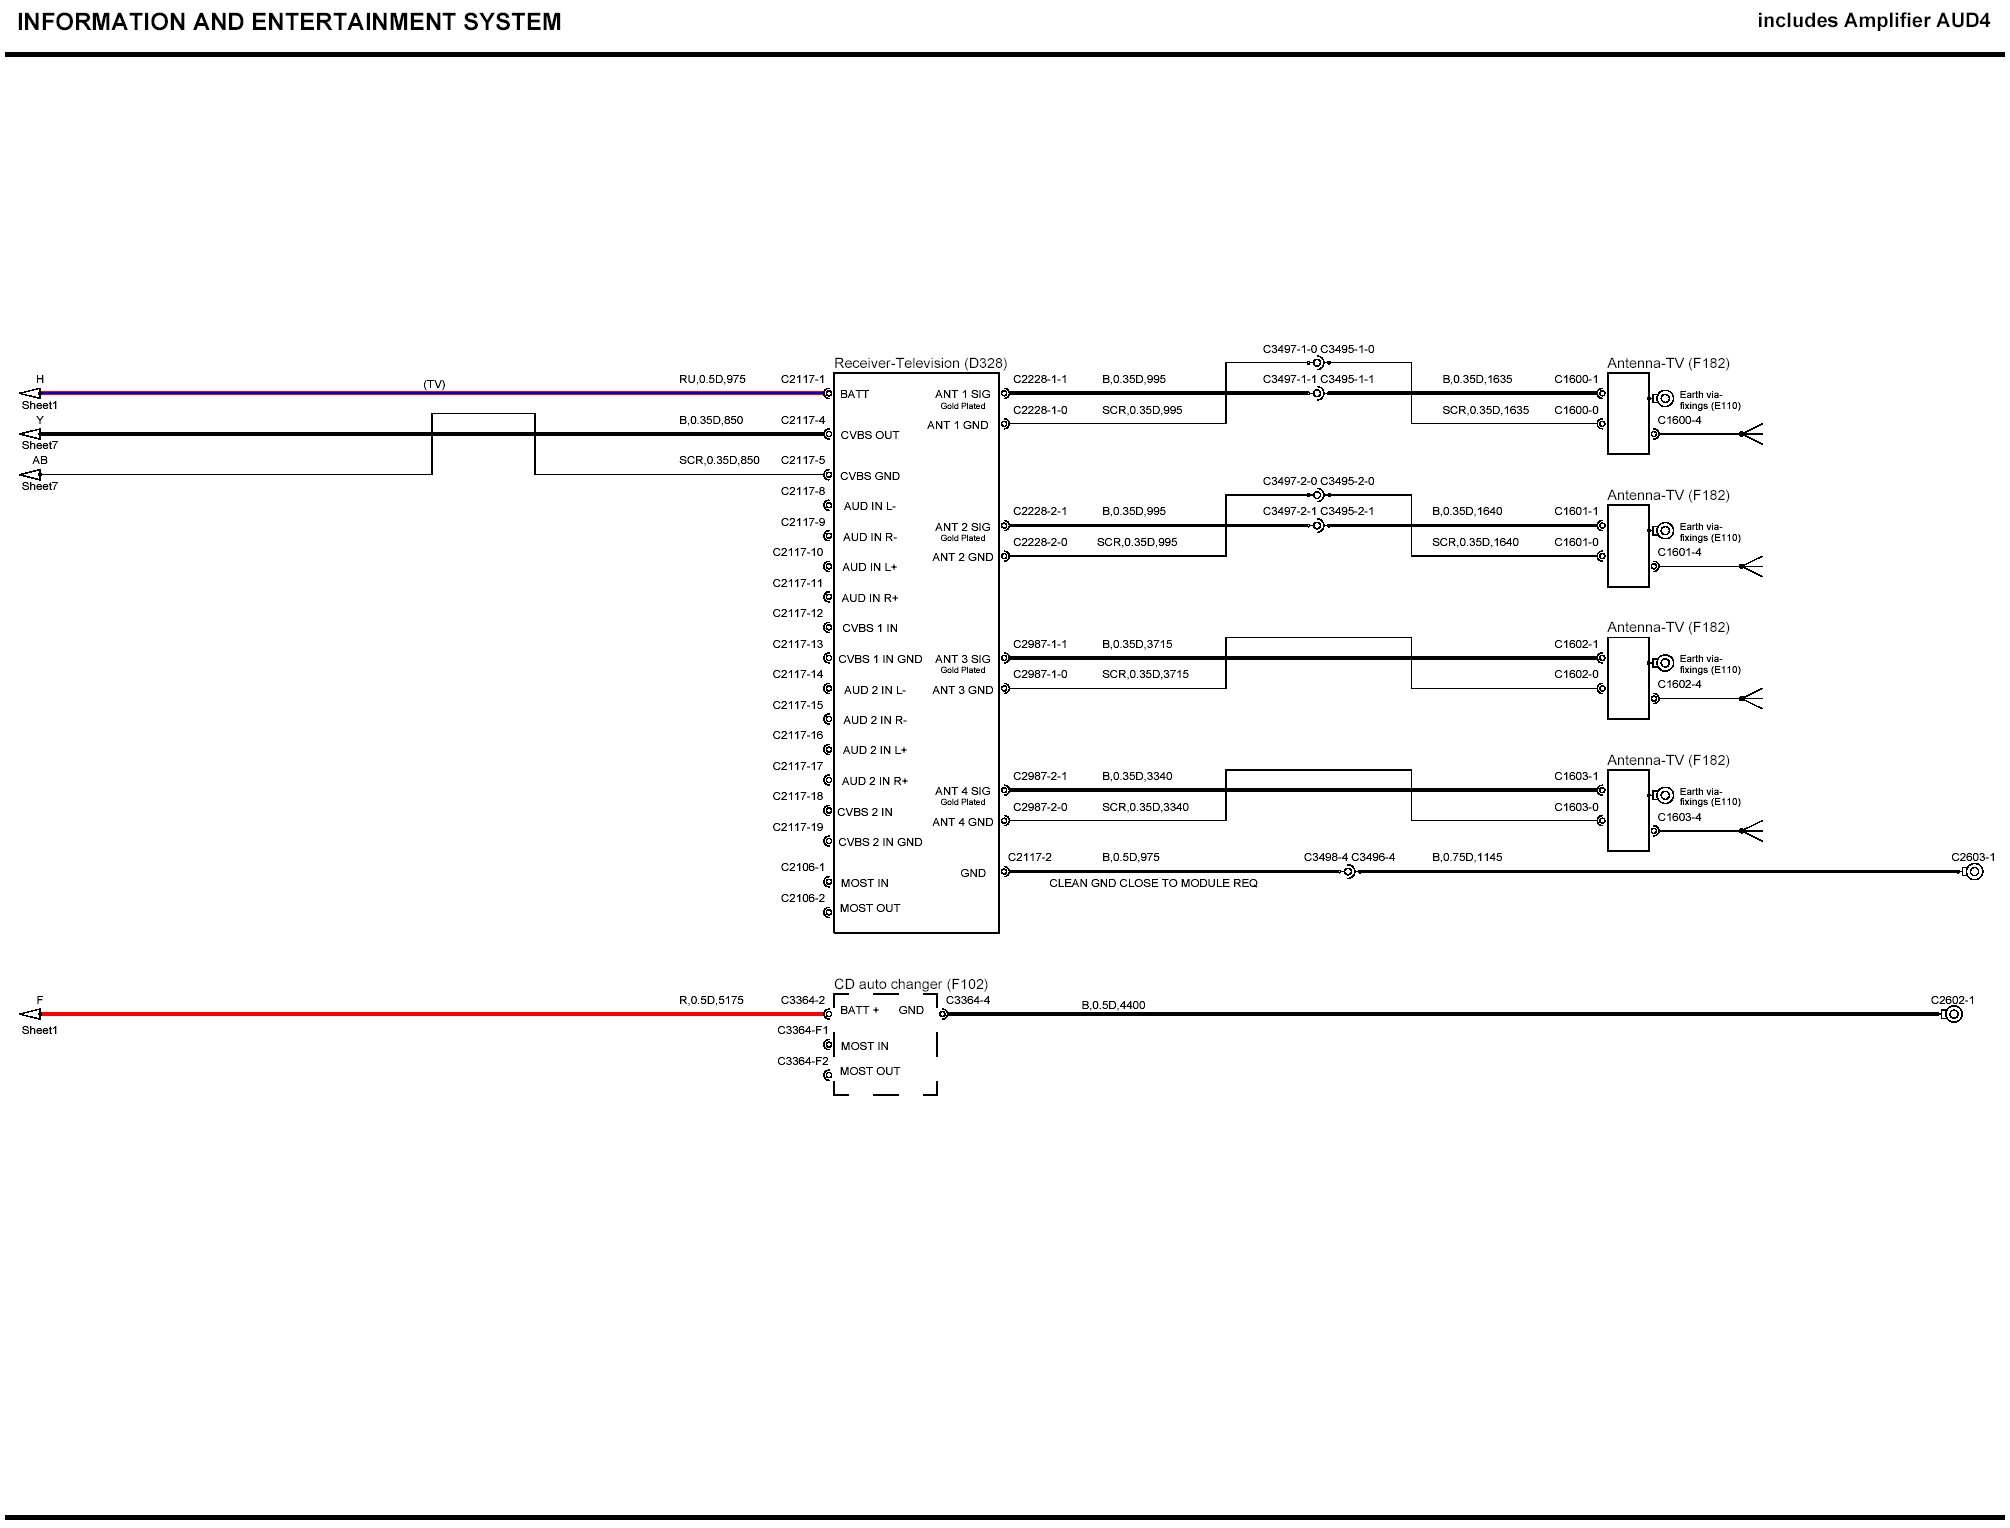Click the BATT pin terminal at C2117-1
Viewport: 2010px width, 1528px height.
click(x=828, y=394)
